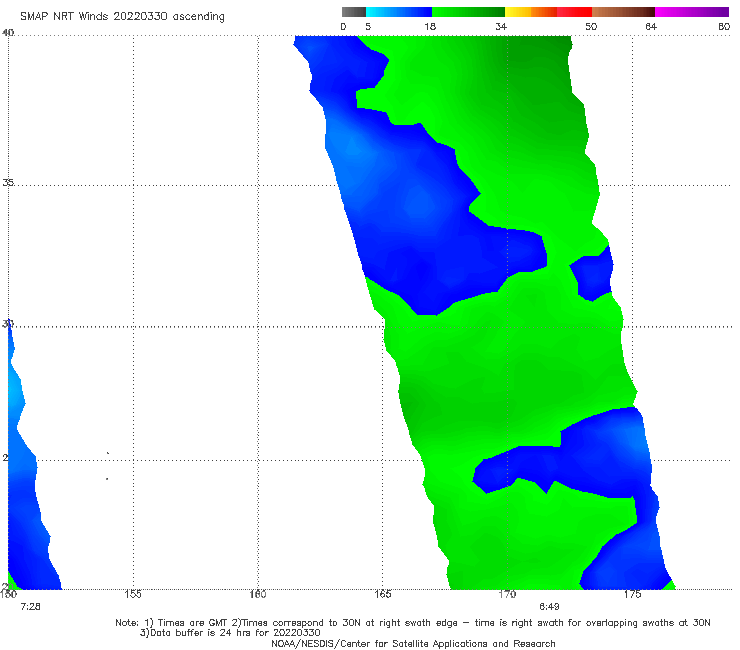Click the swath time '6:49'
Viewport: 740px width, 650px height.
[x=549, y=607]
